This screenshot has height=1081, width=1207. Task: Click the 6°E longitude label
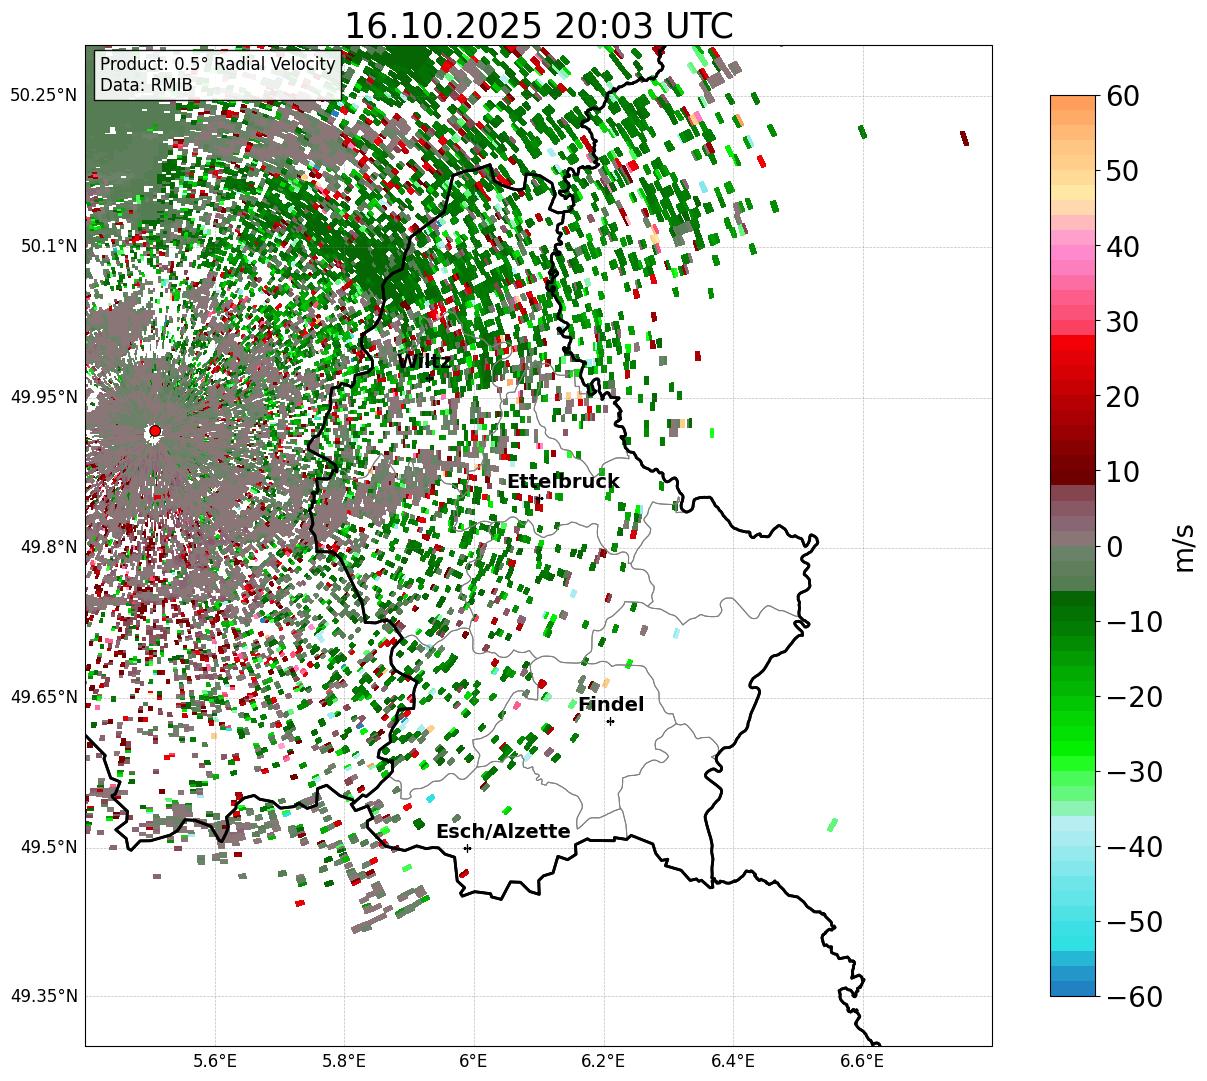(x=474, y=1062)
